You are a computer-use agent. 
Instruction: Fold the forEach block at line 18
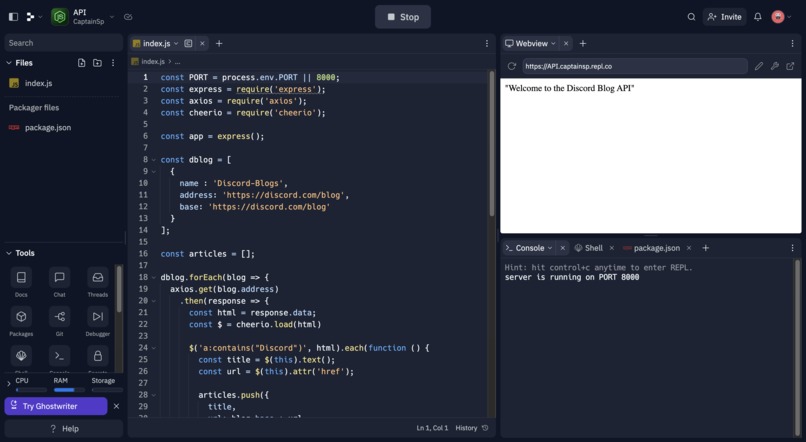coord(153,278)
